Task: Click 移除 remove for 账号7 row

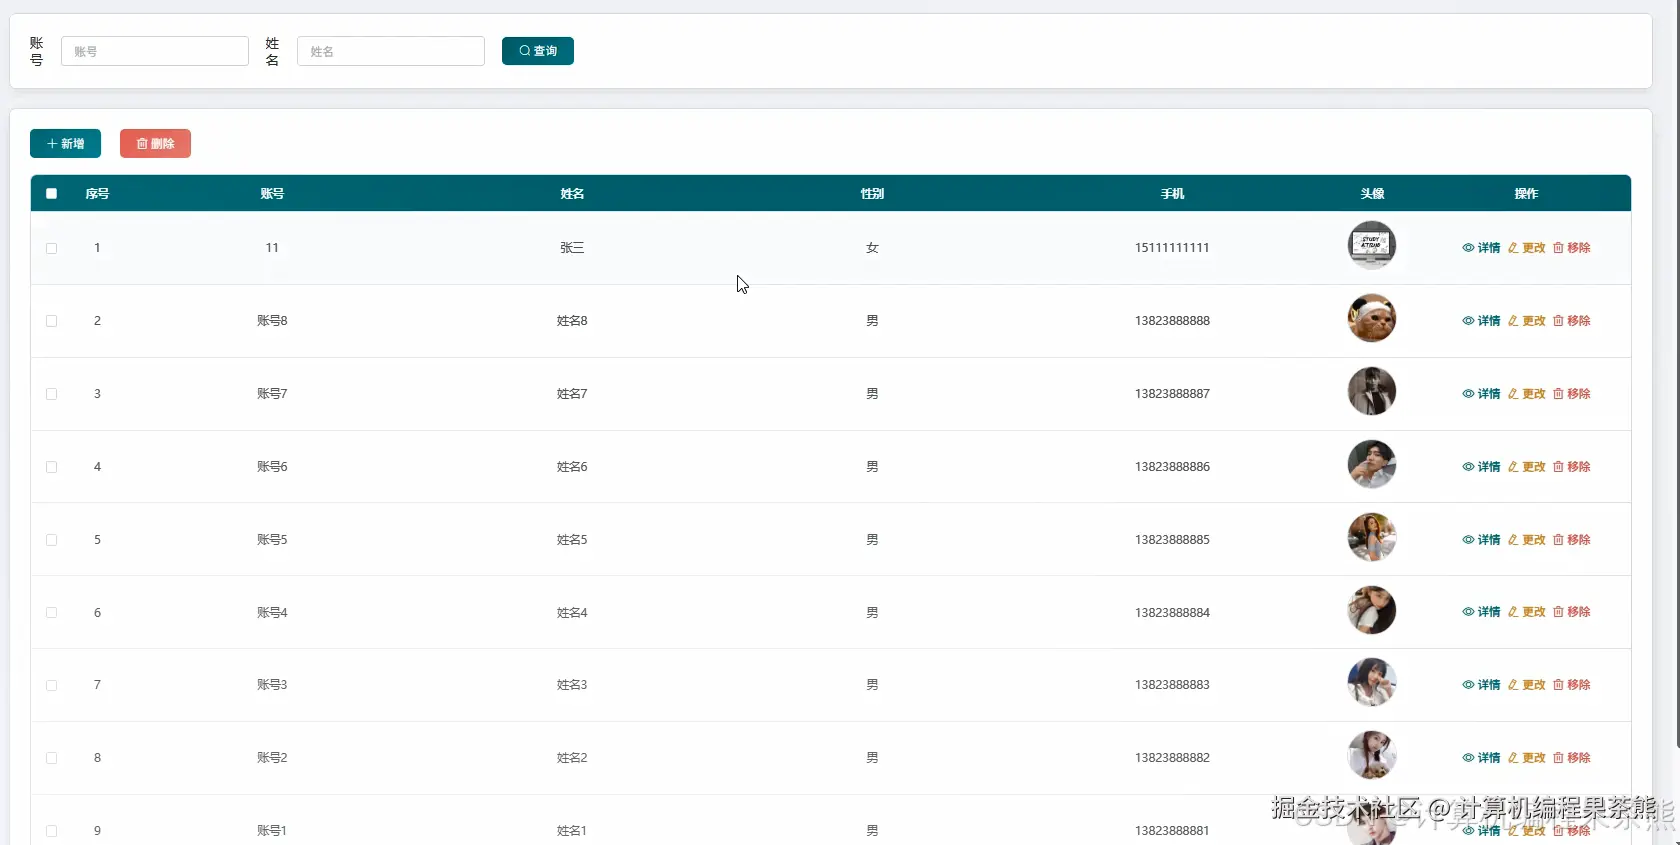Action: click(1572, 394)
